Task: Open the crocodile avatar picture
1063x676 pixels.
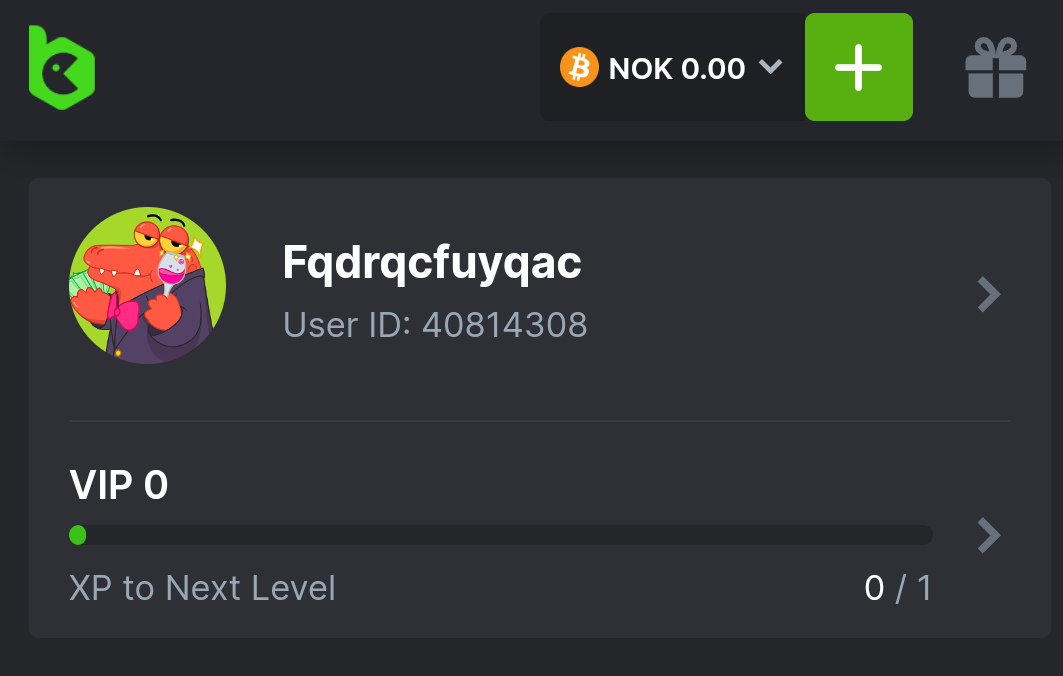Action: click(148, 285)
